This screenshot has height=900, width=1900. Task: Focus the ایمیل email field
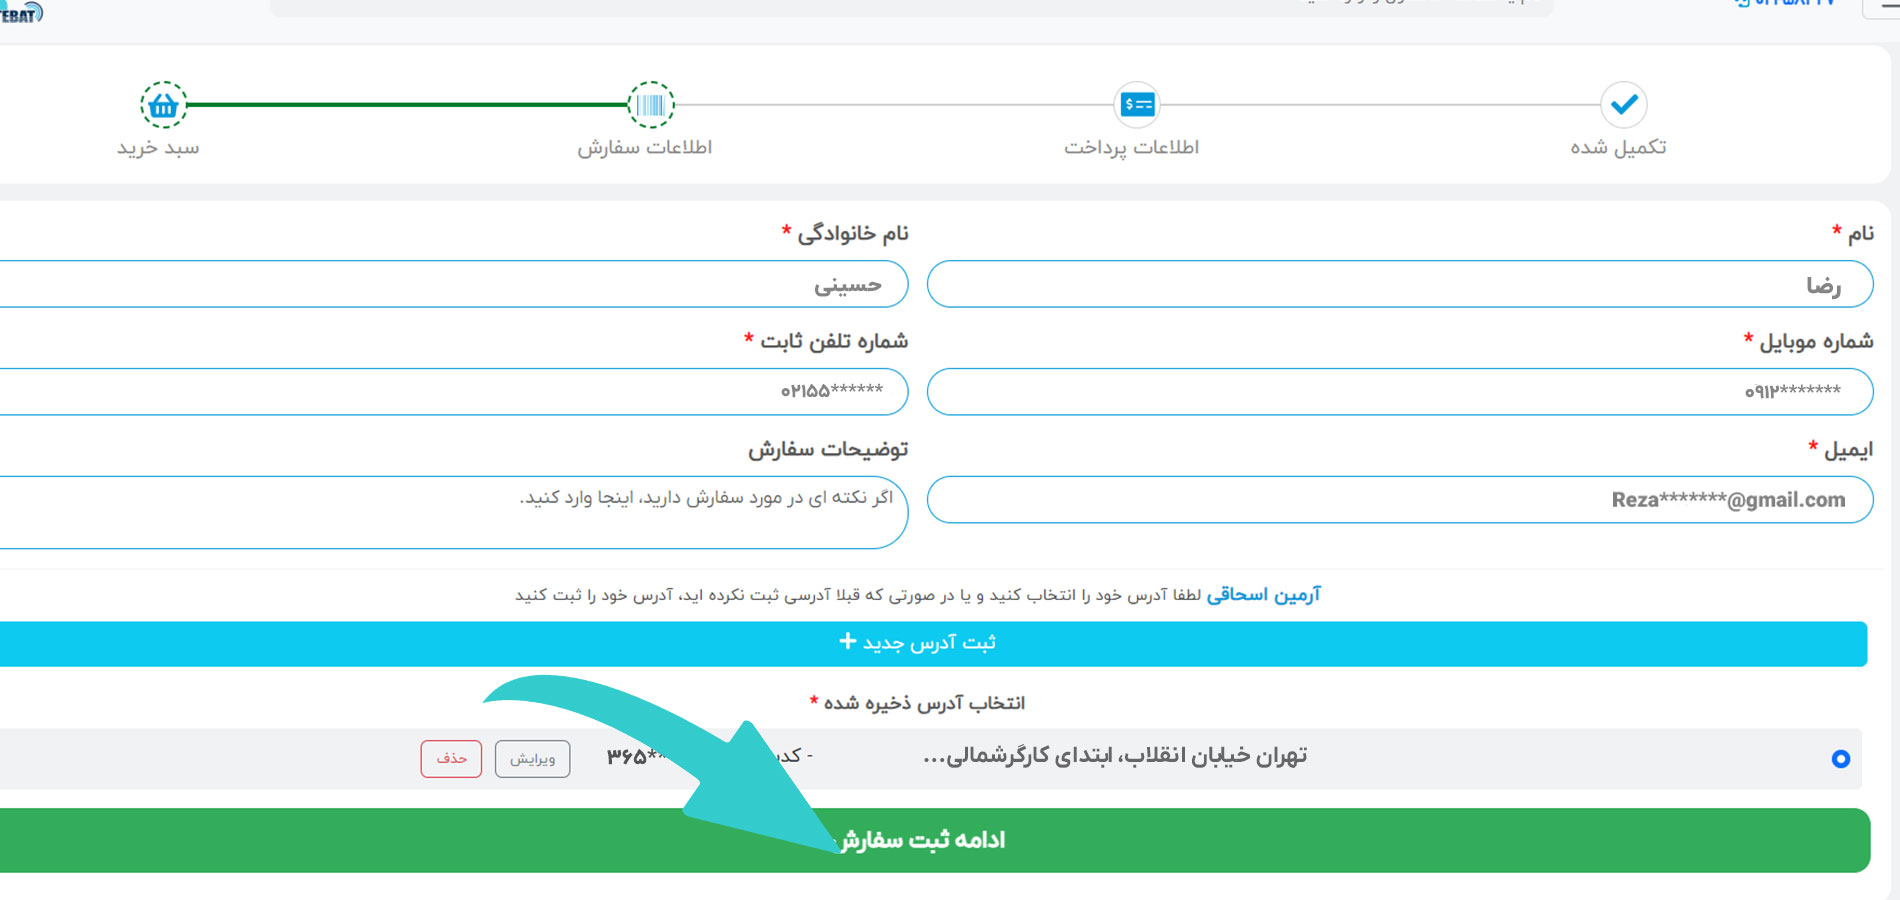tap(1400, 500)
